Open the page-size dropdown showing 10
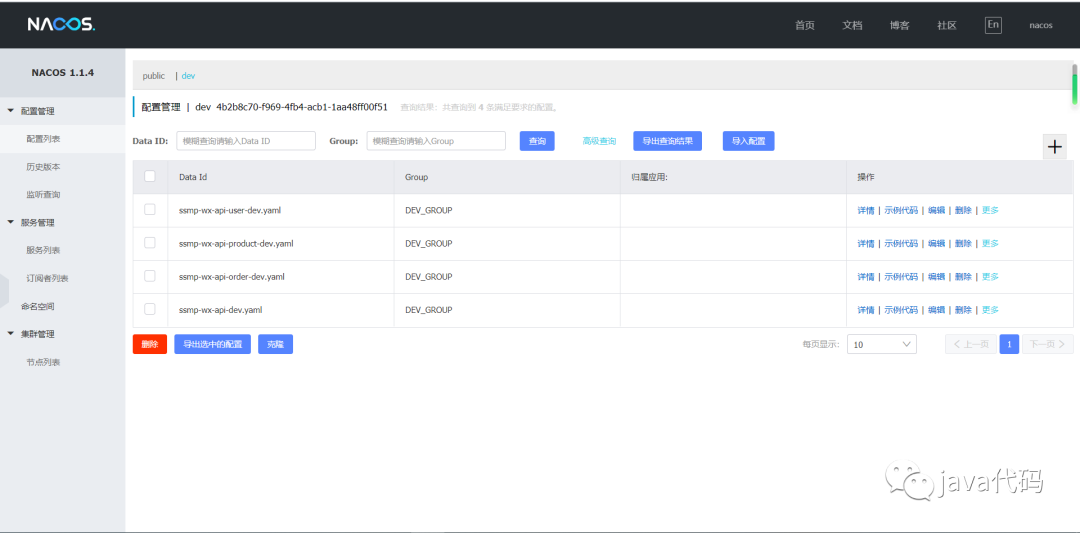1080x533 pixels. point(882,344)
